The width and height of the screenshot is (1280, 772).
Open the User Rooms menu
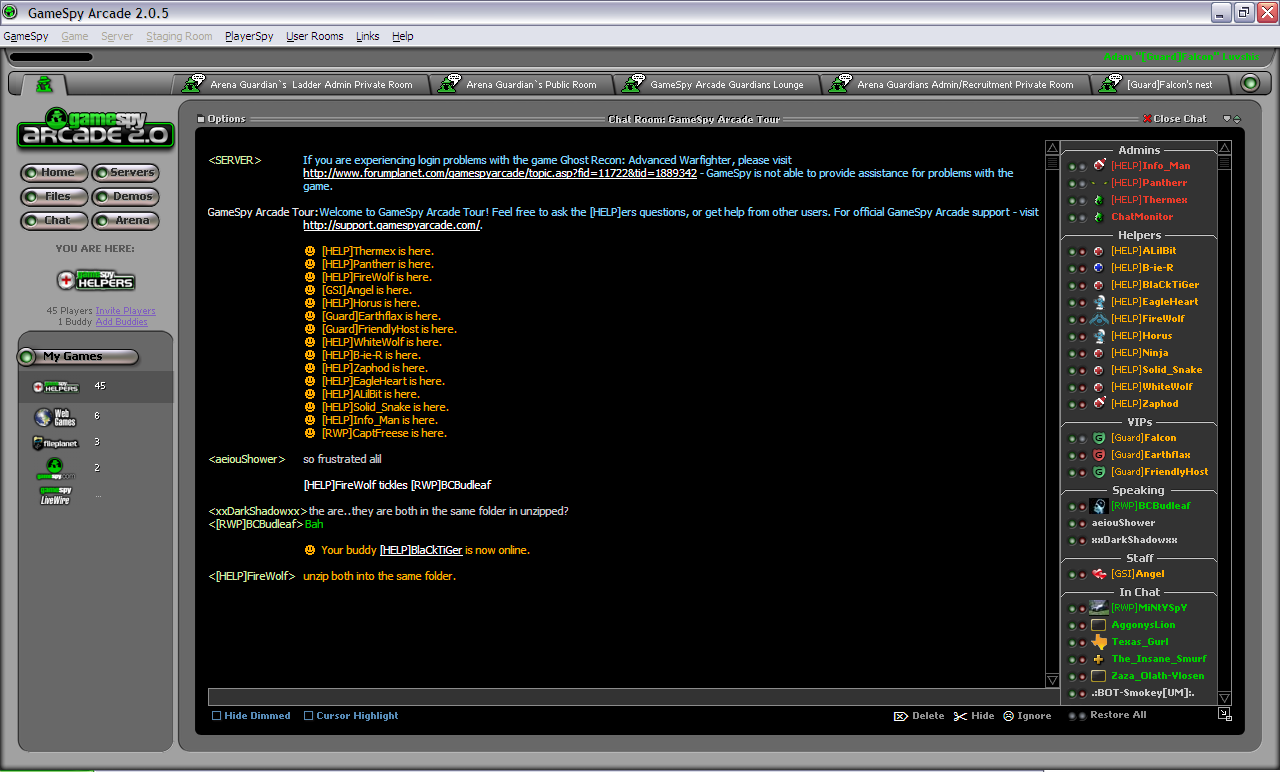coord(314,36)
